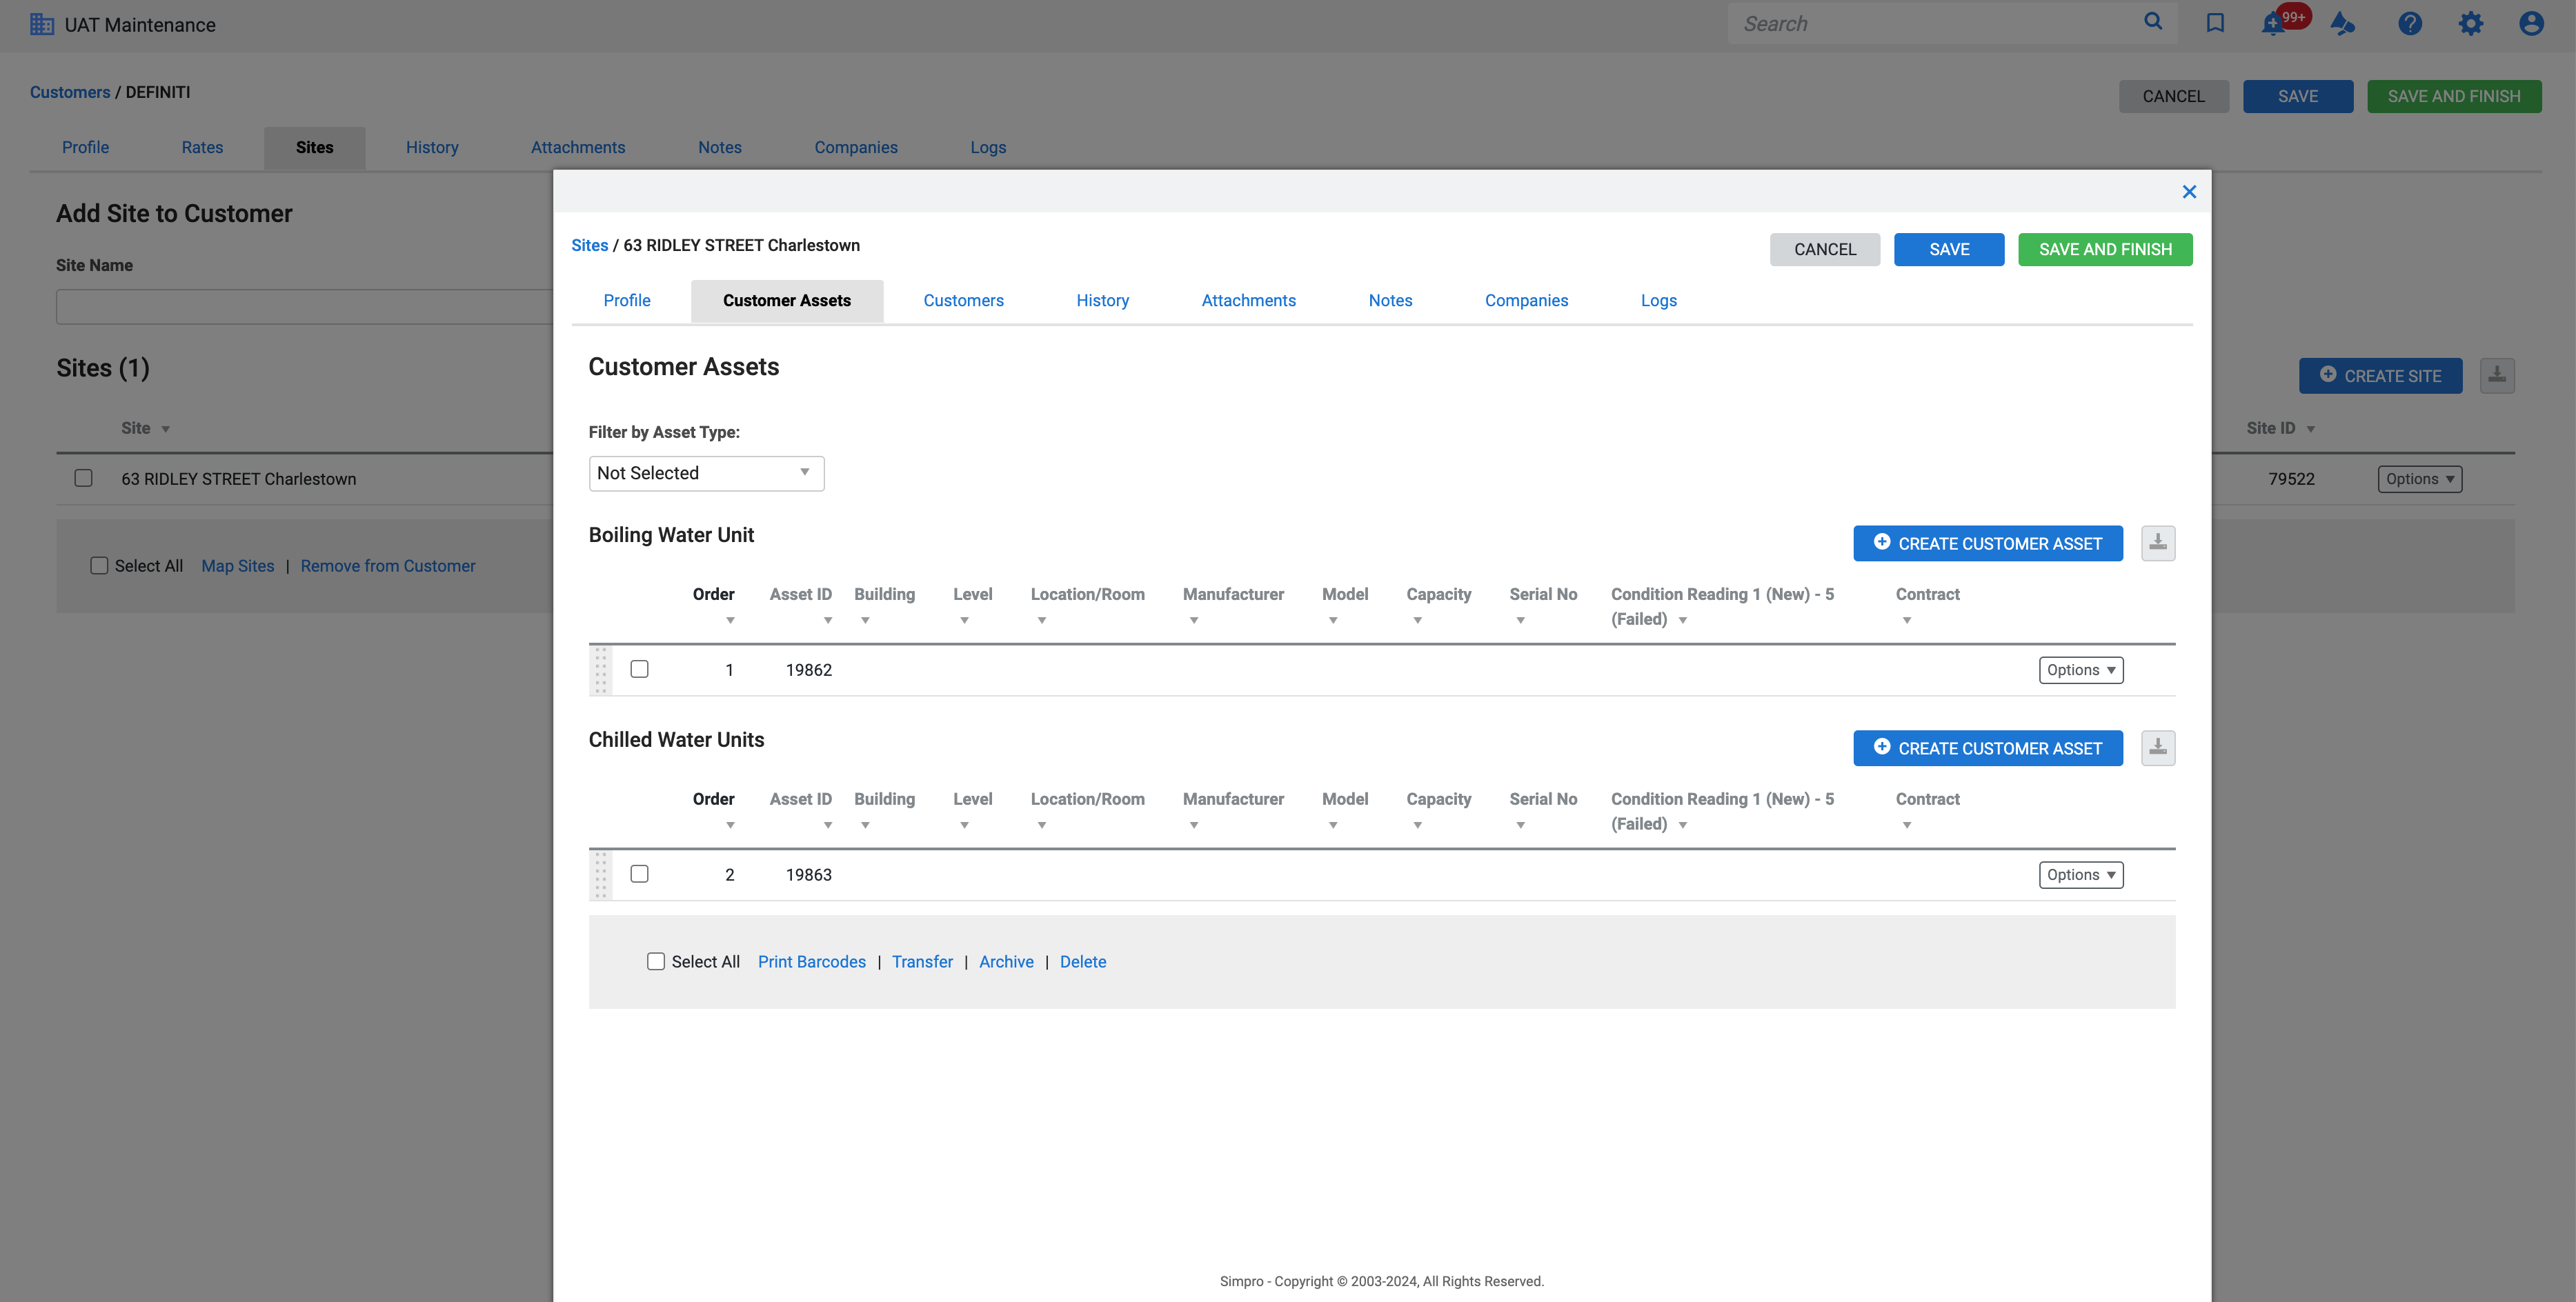
Task: Download Boiling Water Unit asset list
Action: 2158,543
